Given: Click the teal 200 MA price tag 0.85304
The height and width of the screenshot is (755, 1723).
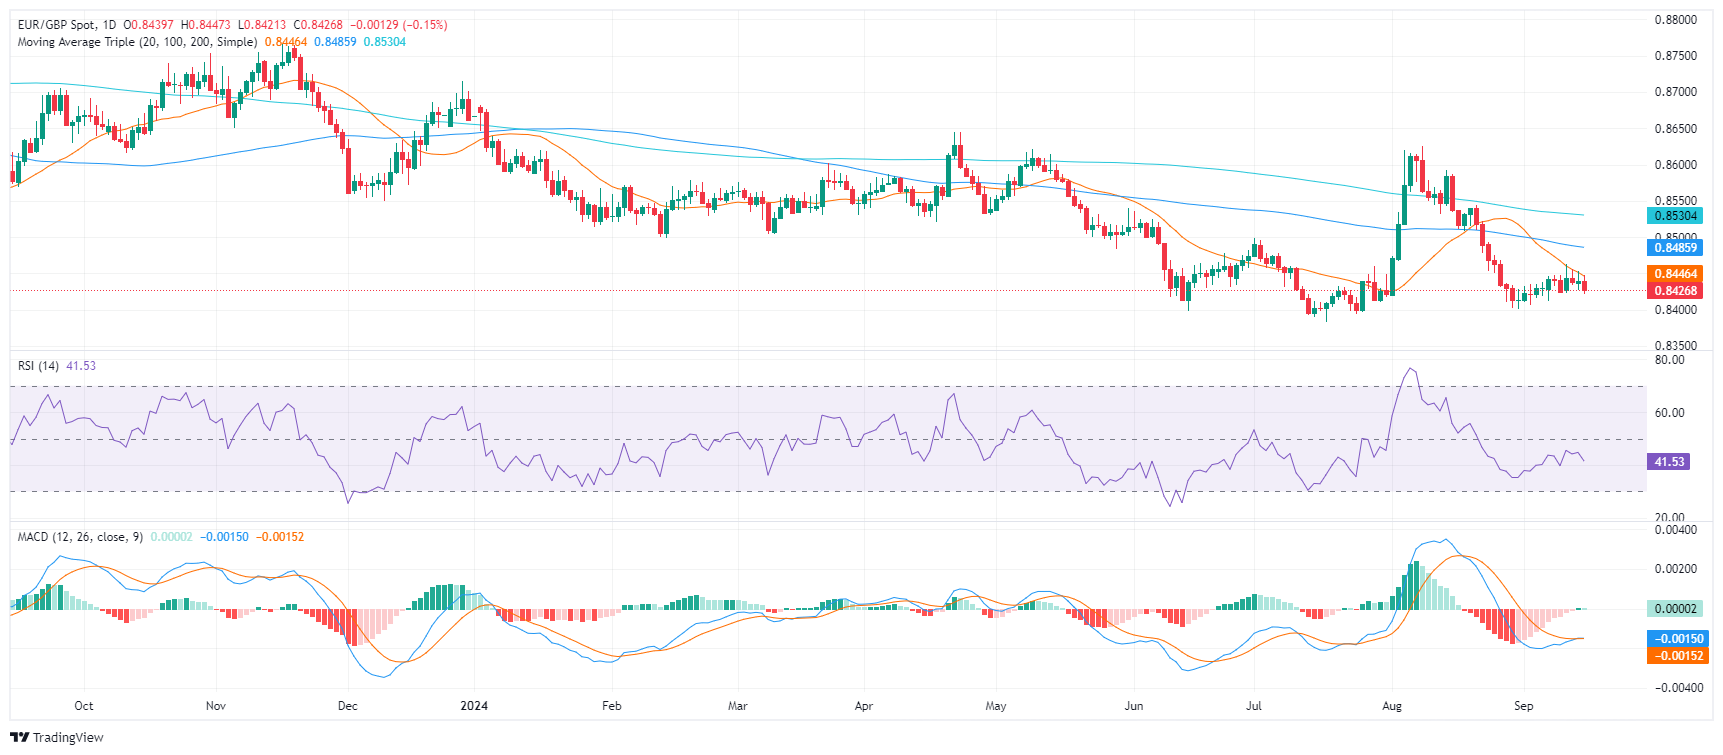Looking at the screenshot, I should pos(1674,216).
